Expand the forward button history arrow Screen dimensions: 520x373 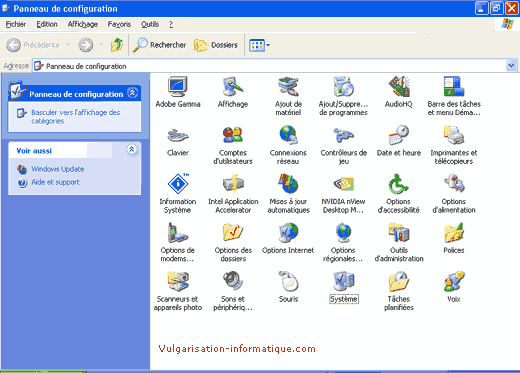101,45
